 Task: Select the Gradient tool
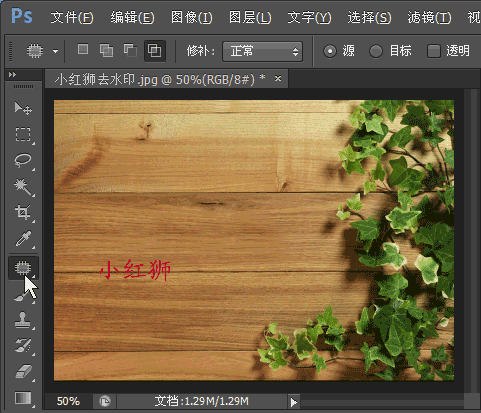click(23, 398)
